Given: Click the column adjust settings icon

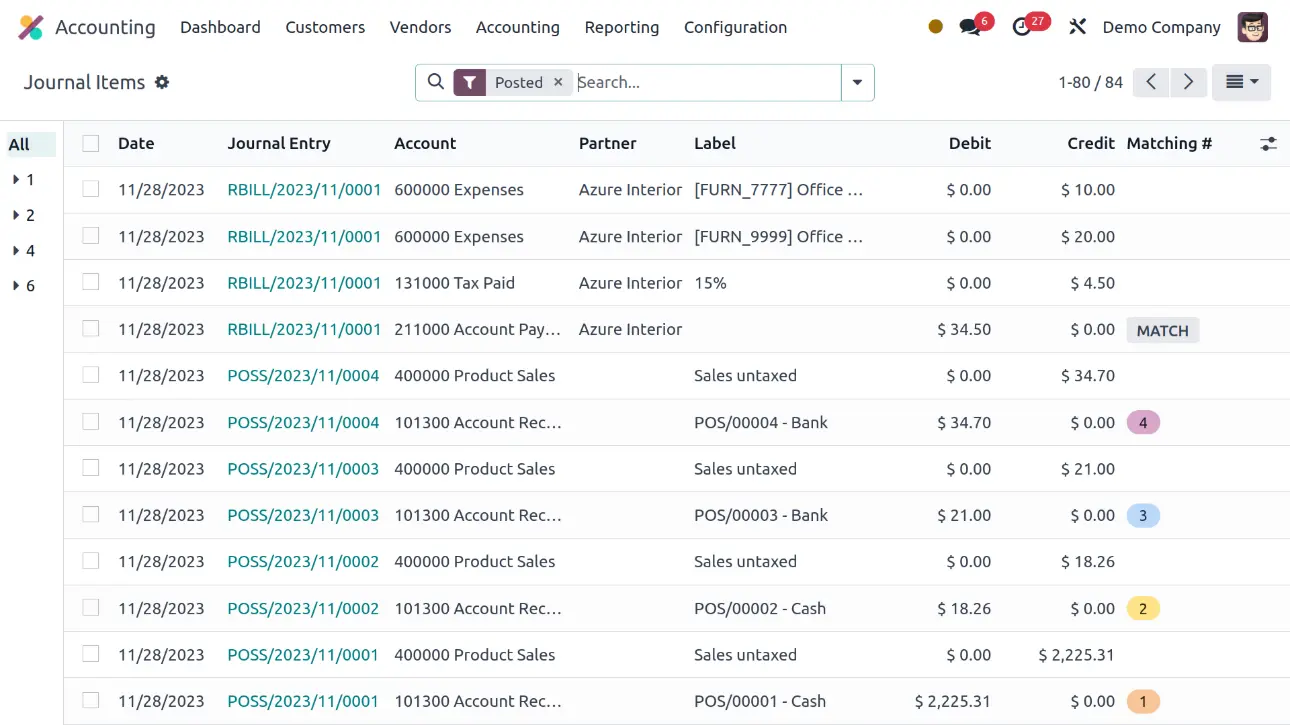Looking at the screenshot, I should tap(1268, 144).
